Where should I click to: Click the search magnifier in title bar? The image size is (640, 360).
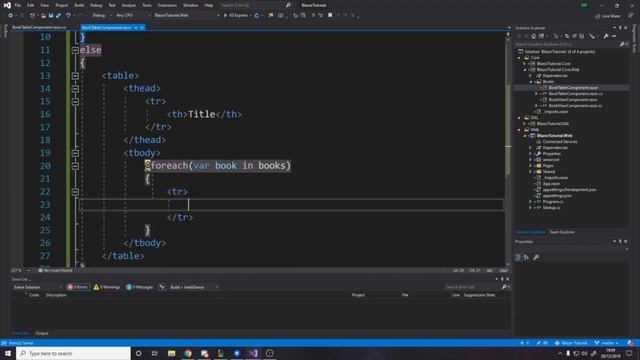(288, 5)
